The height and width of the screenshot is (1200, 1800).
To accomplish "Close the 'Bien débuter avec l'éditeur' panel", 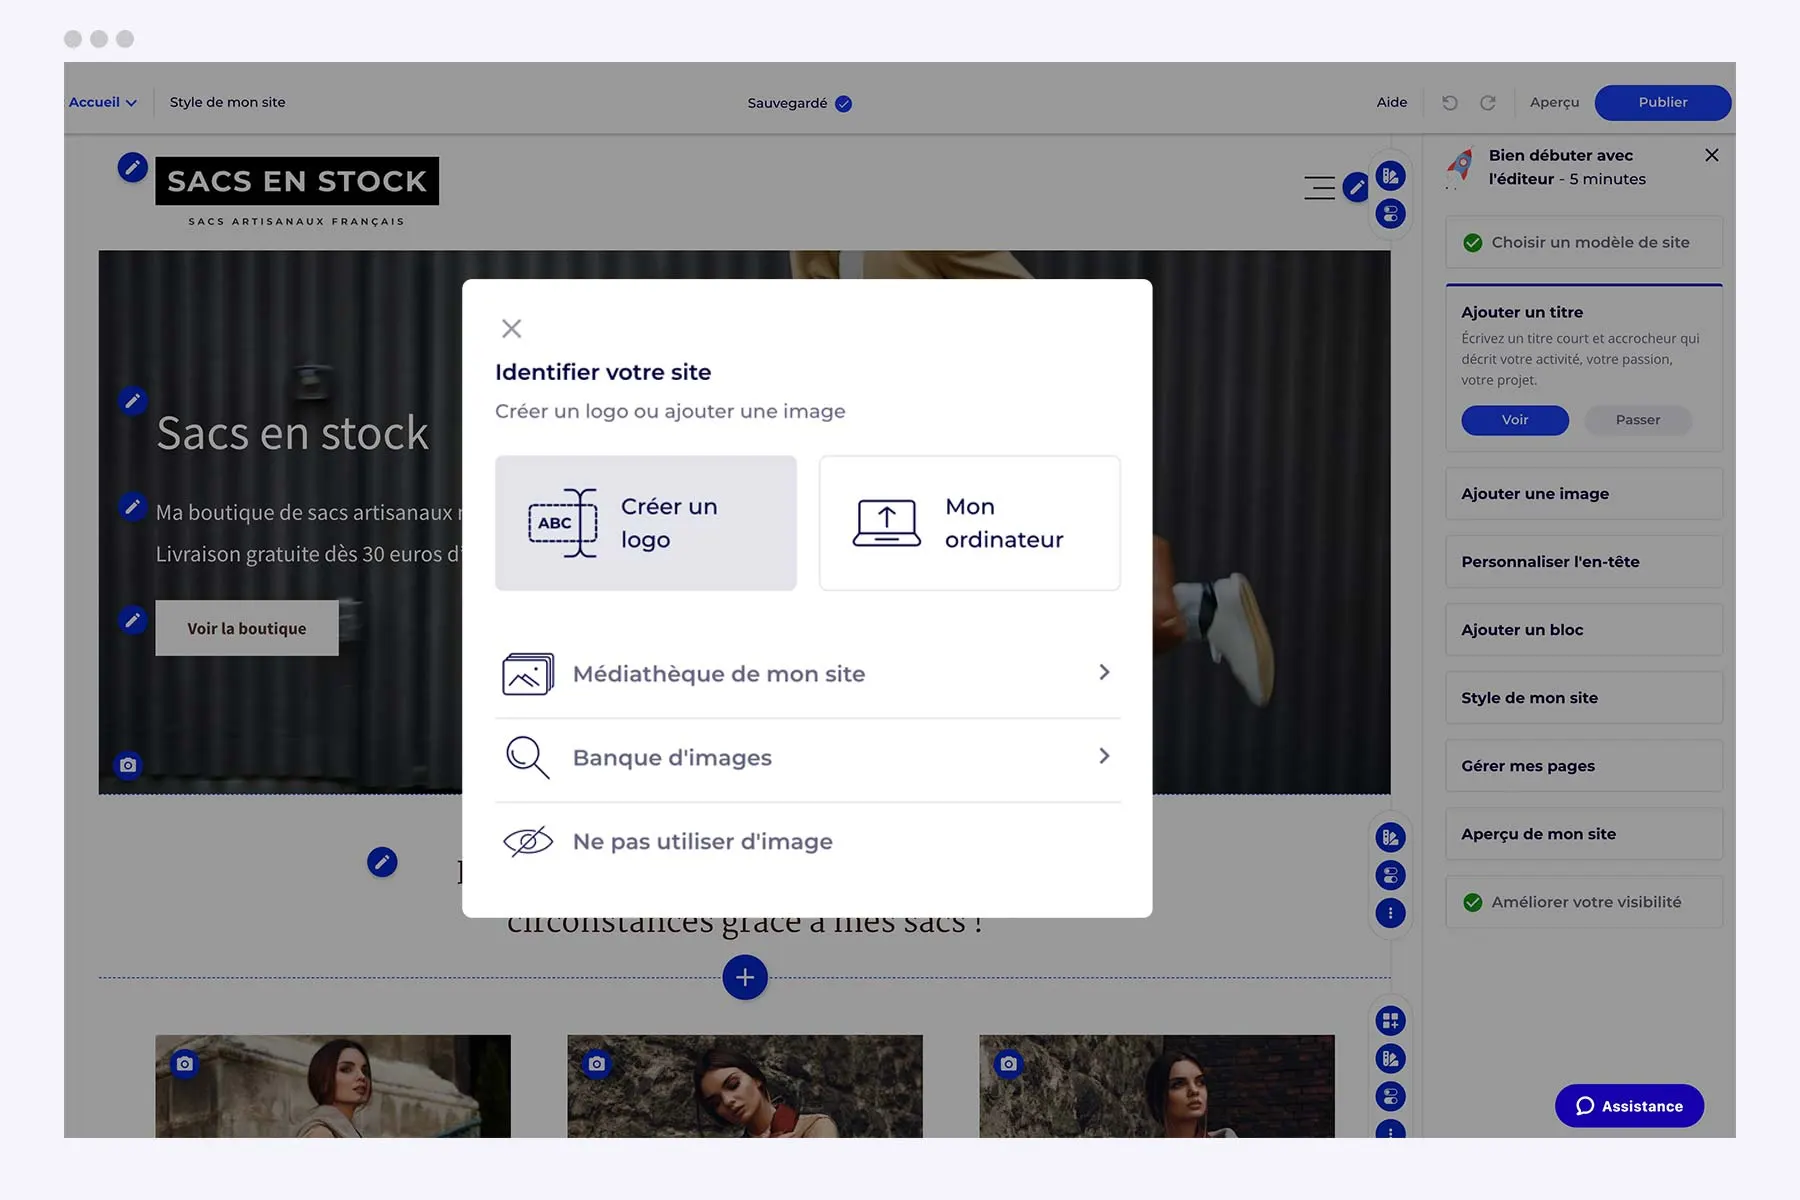I will [x=1712, y=155].
